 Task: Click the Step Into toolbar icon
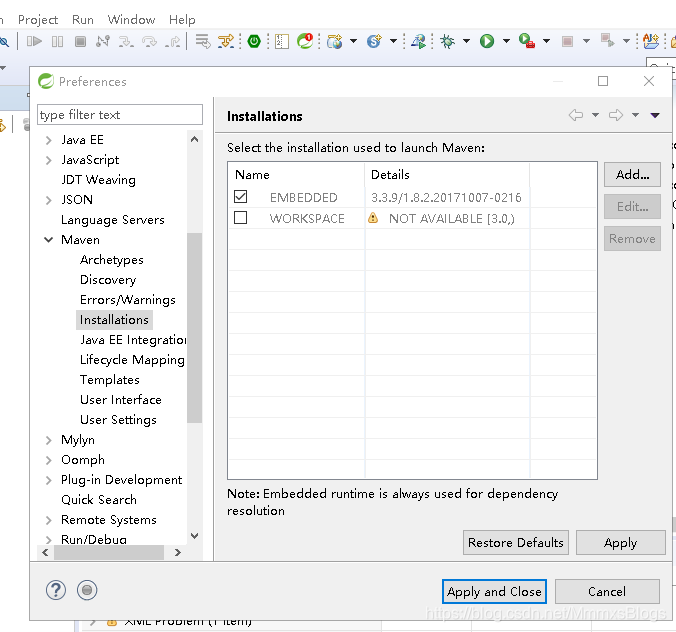point(126,41)
